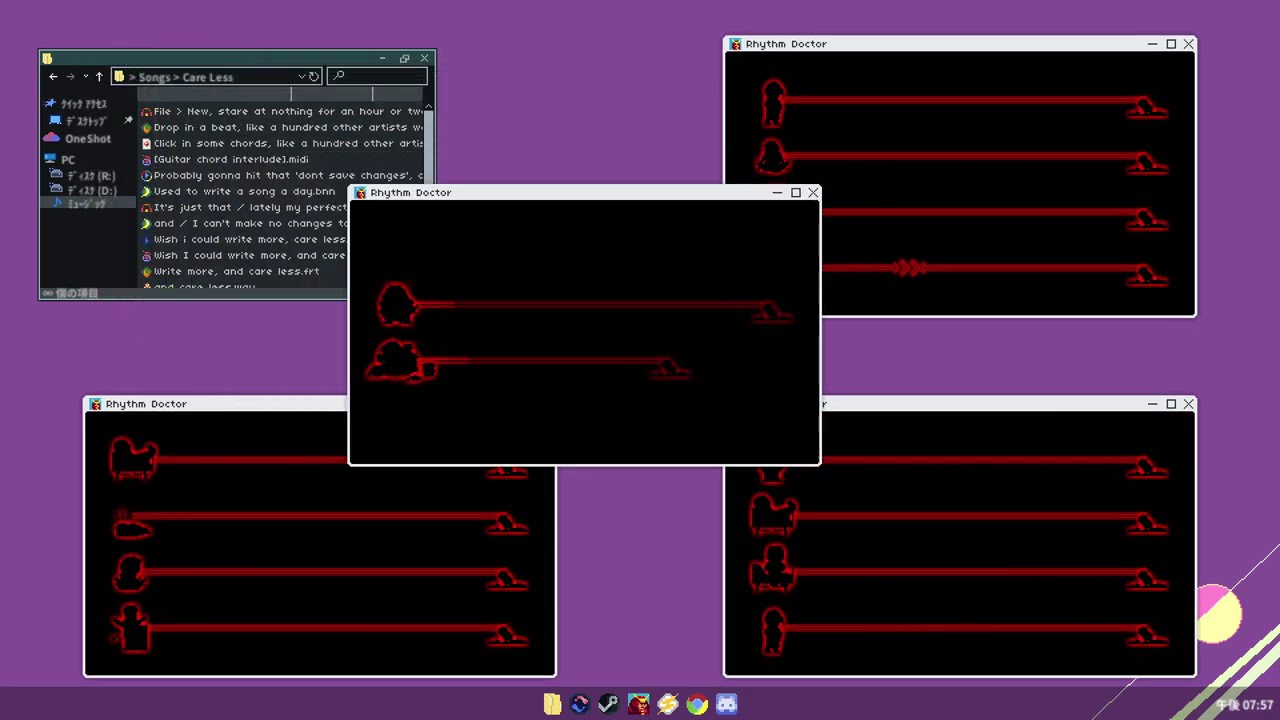Click the pin icon beside the desktop item
The width and height of the screenshot is (1280, 720).
click(128, 121)
